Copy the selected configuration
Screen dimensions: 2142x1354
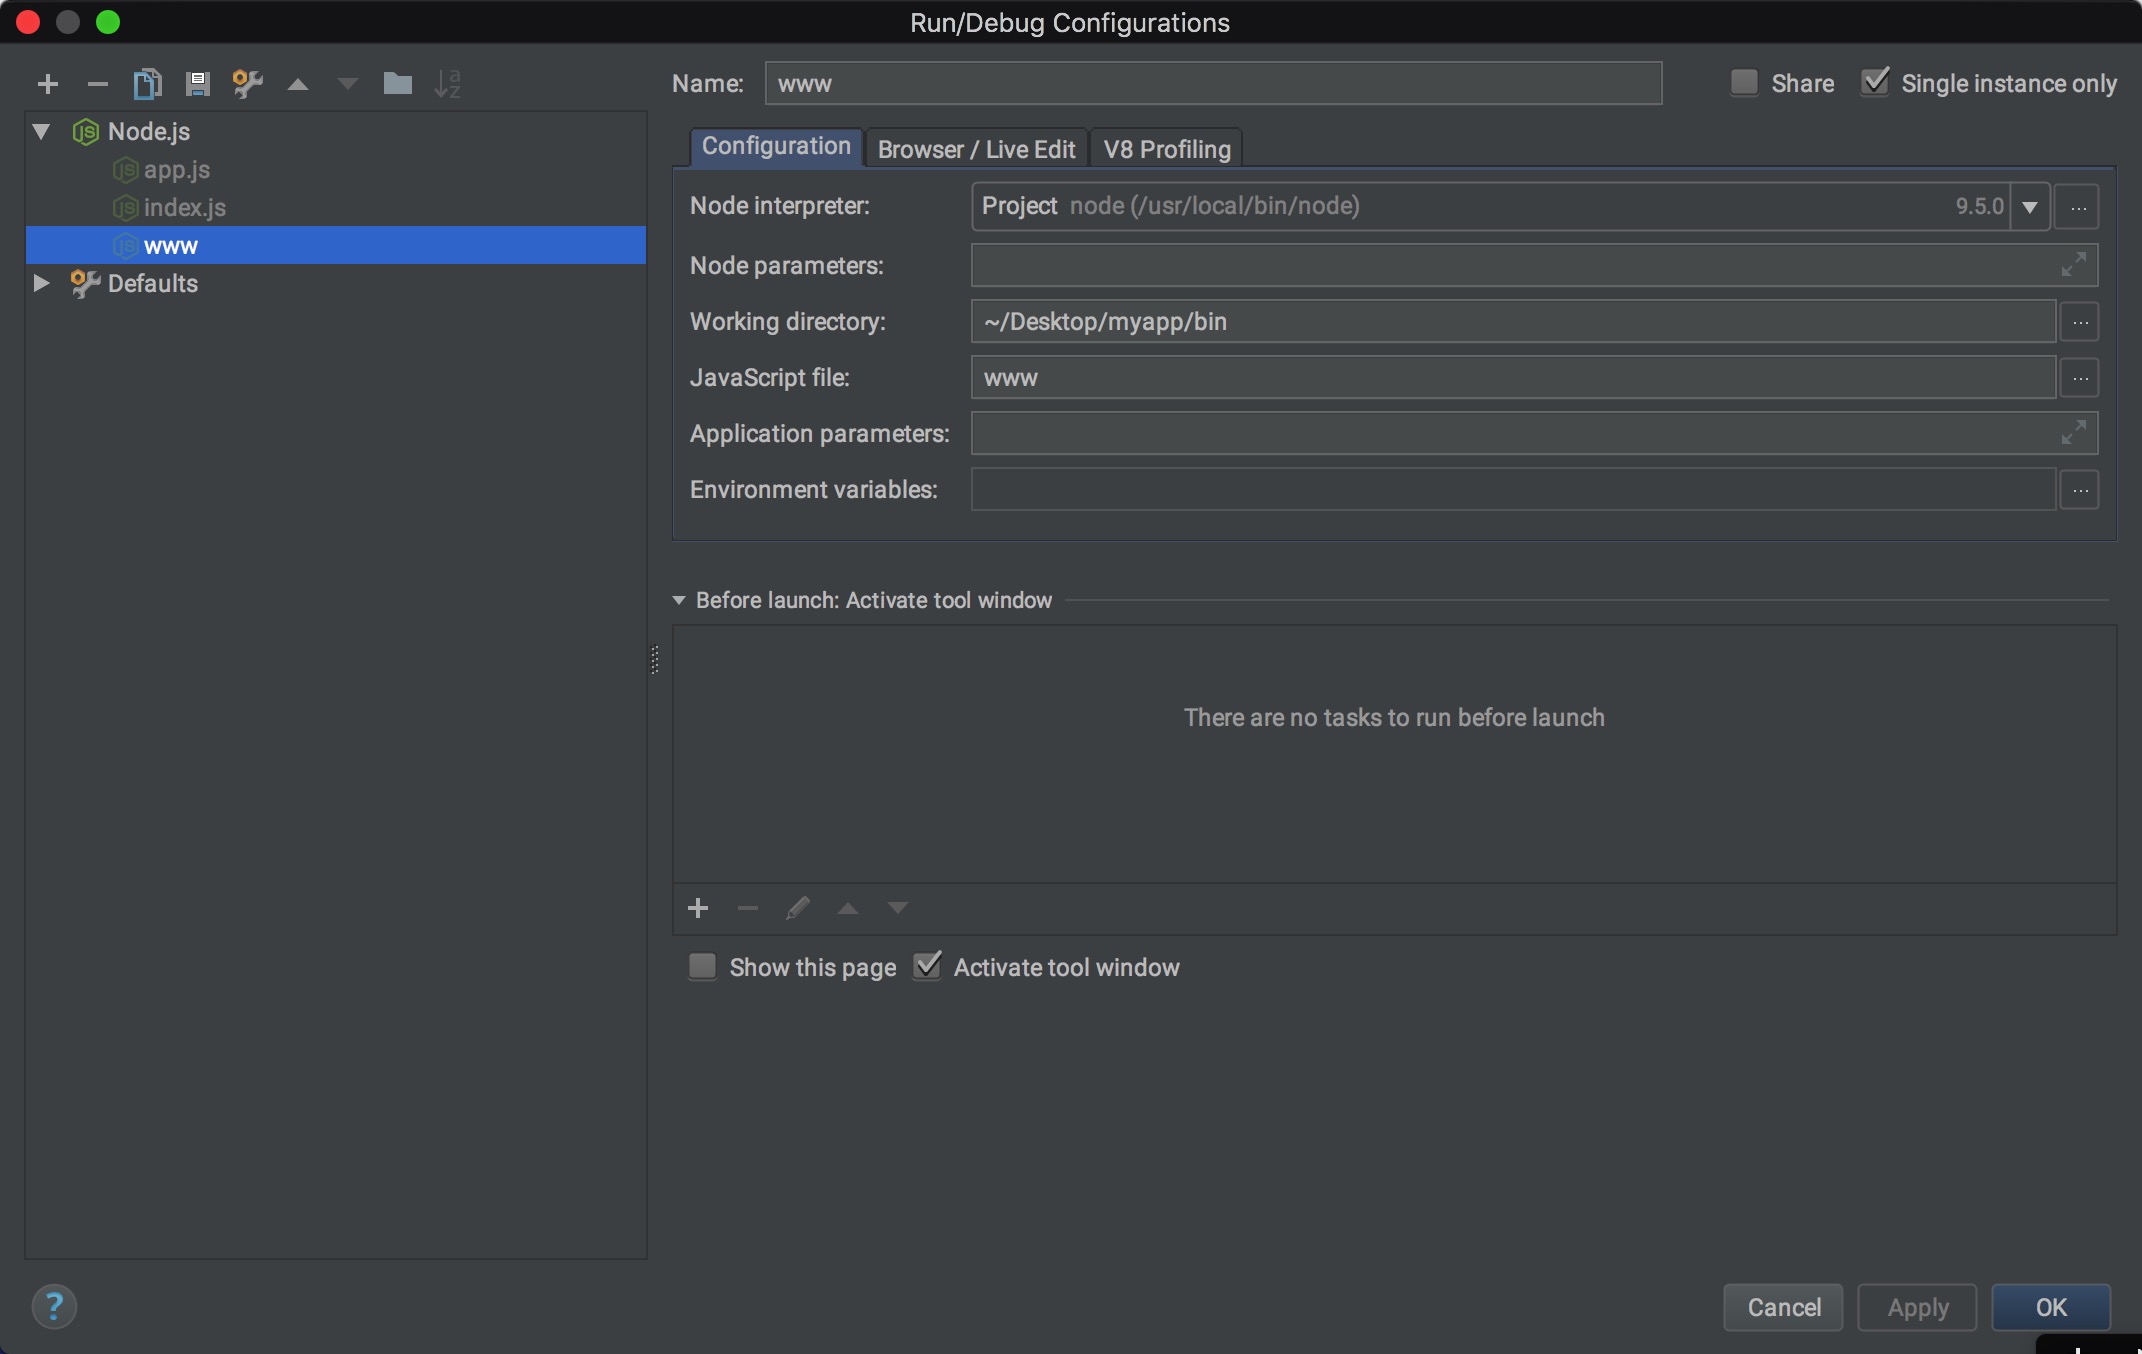[x=147, y=84]
